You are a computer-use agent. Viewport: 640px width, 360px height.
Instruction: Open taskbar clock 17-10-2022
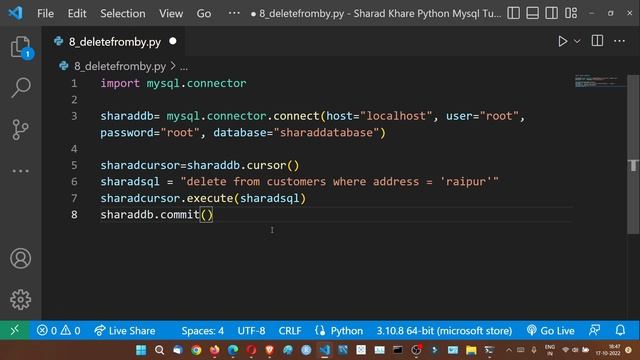point(609,350)
